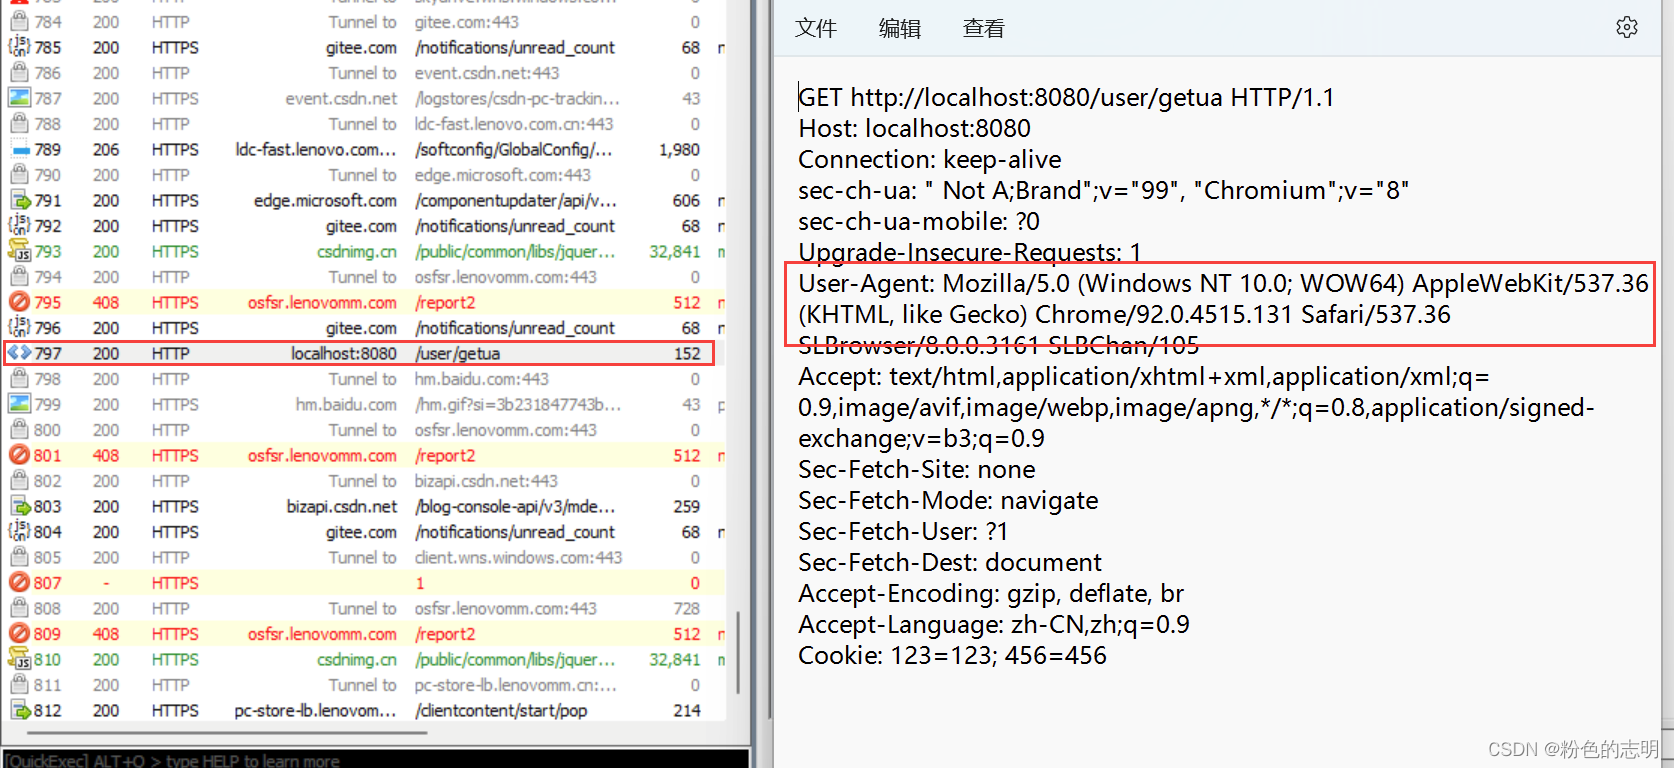Select hm.baidu.com host in row 799

click(346, 404)
